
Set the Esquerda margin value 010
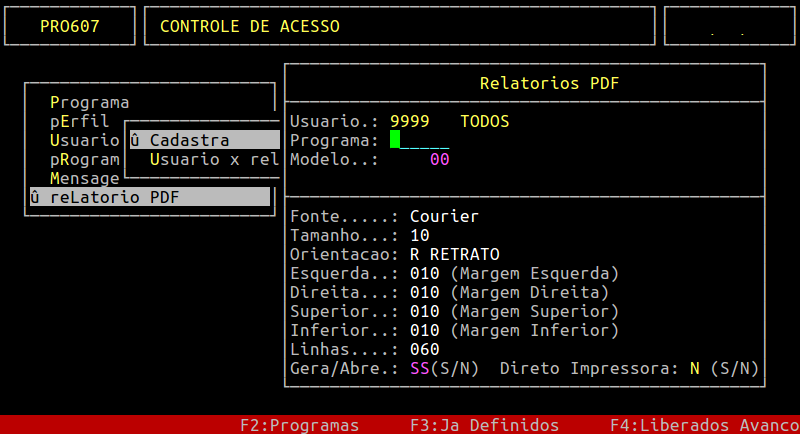click(x=425, y=273)
